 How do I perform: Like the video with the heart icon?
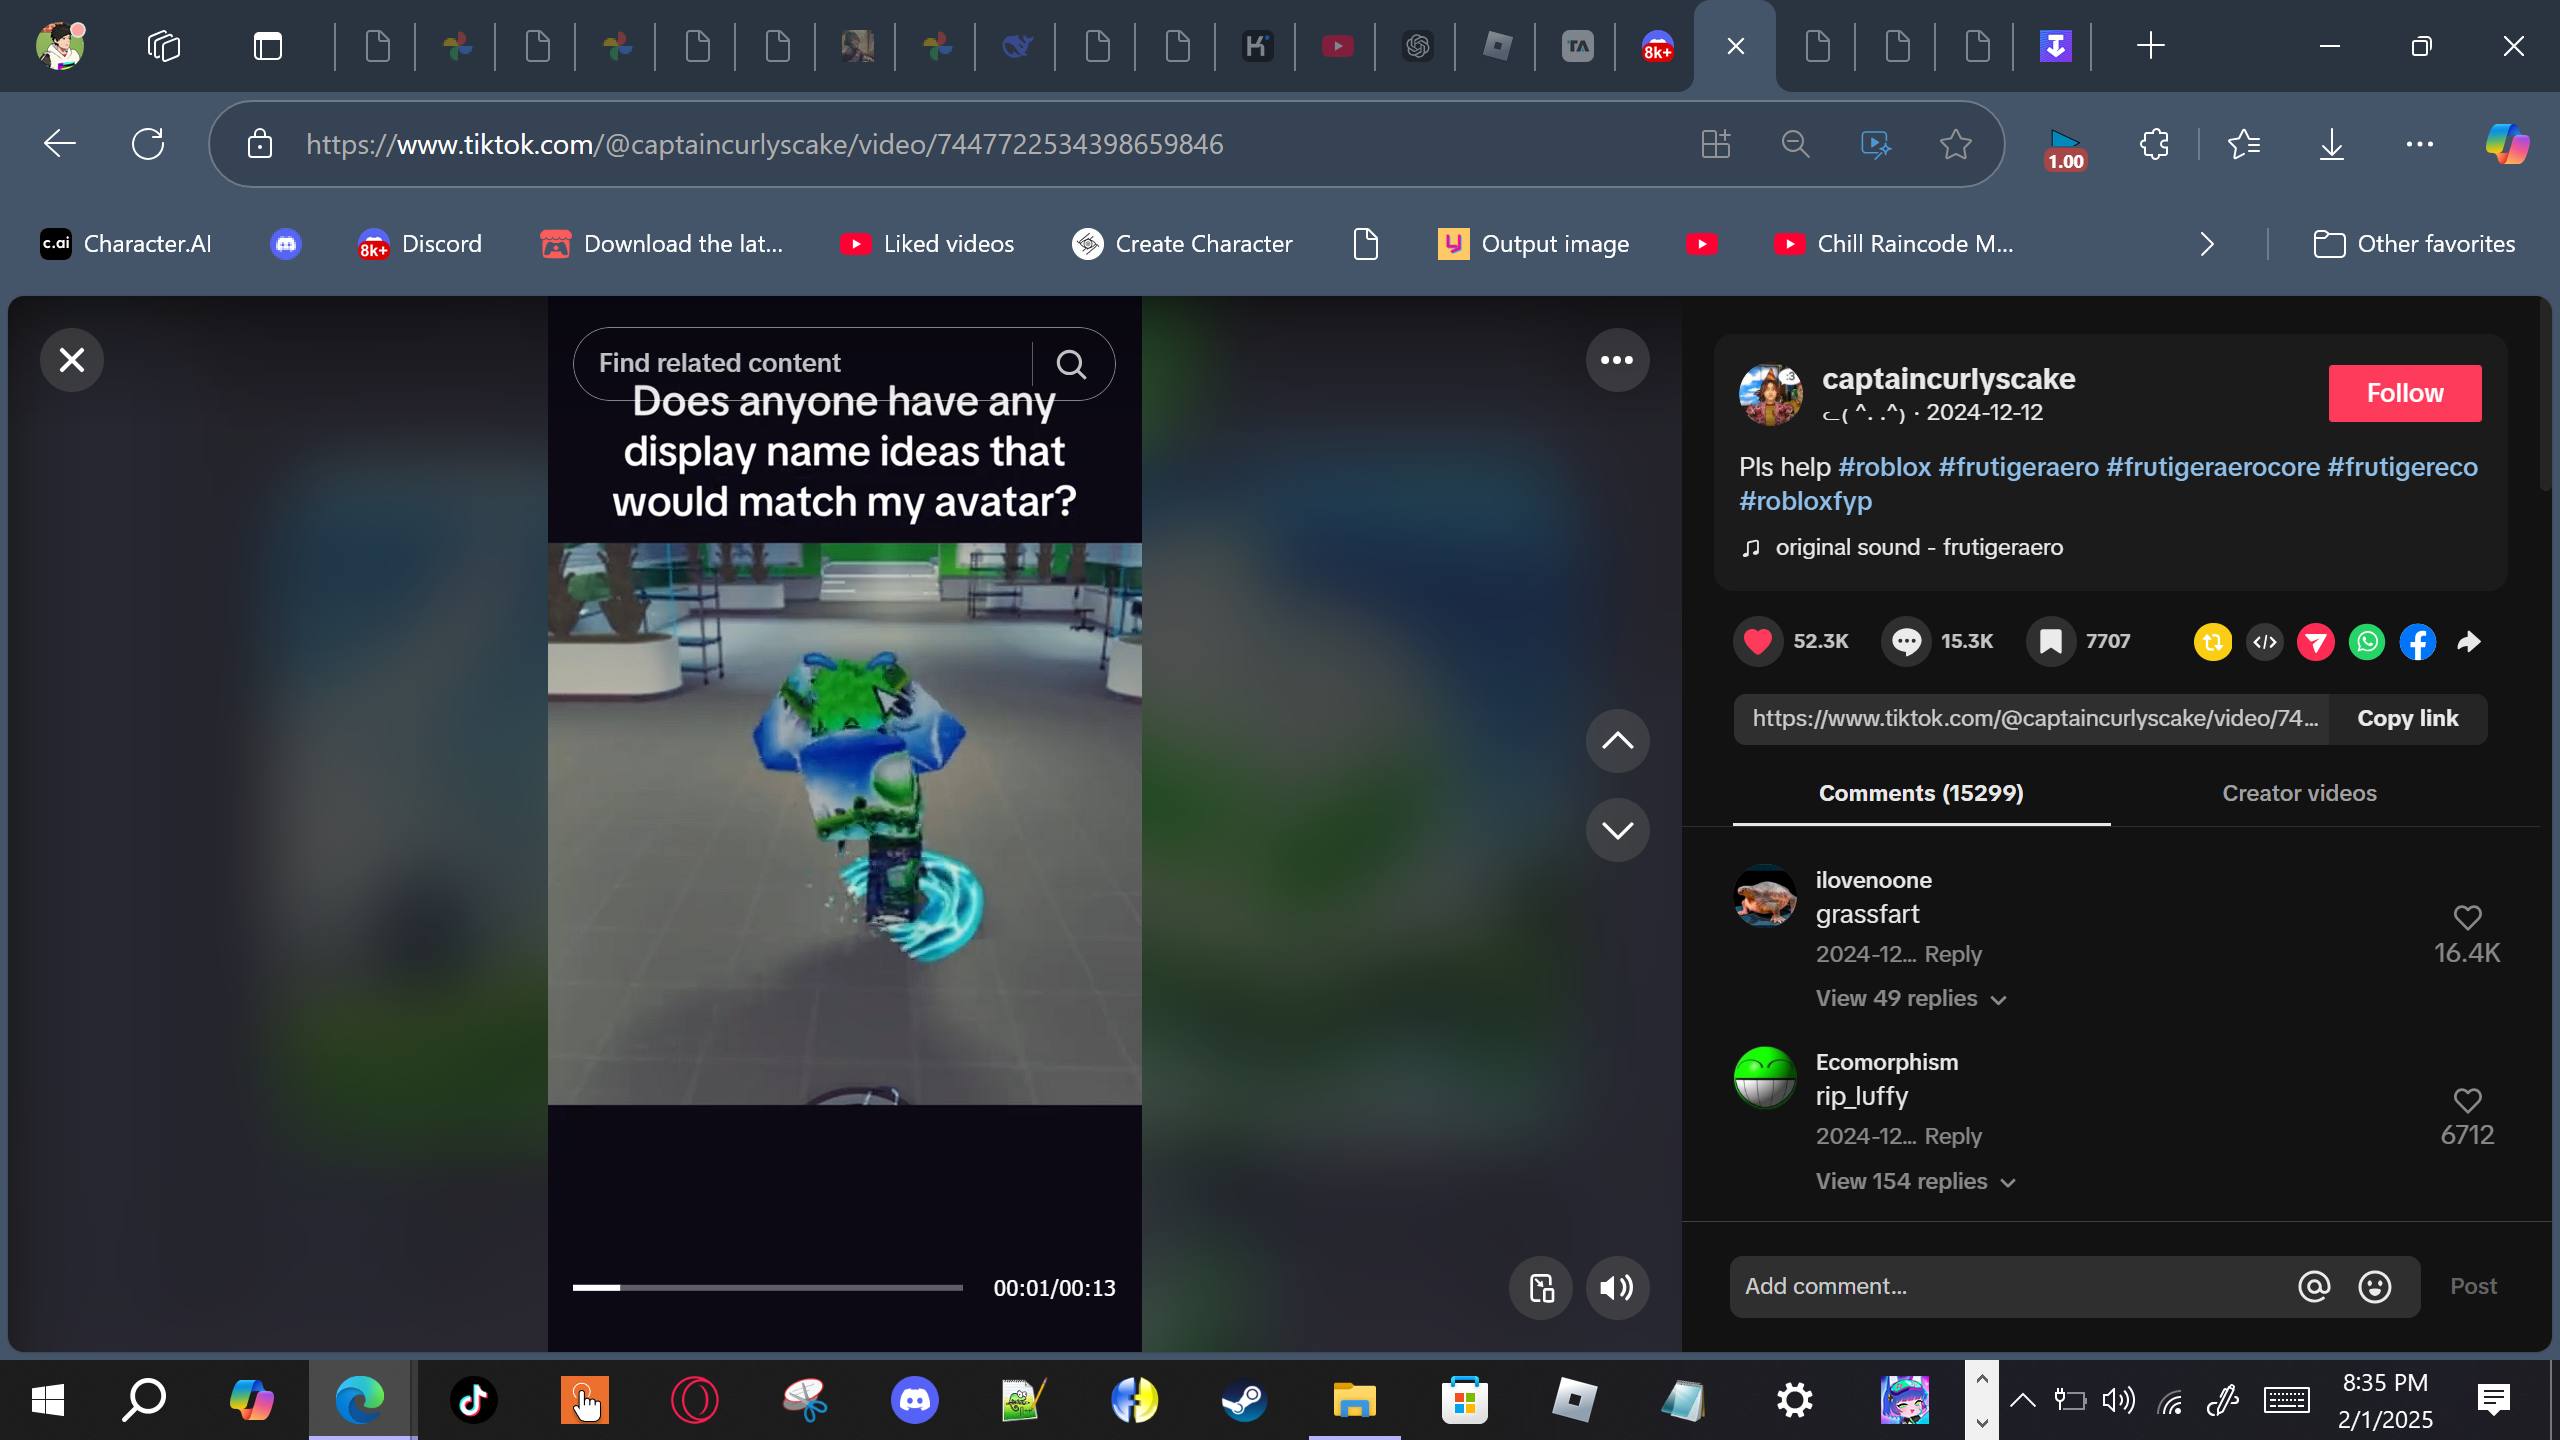(1758, 641)
